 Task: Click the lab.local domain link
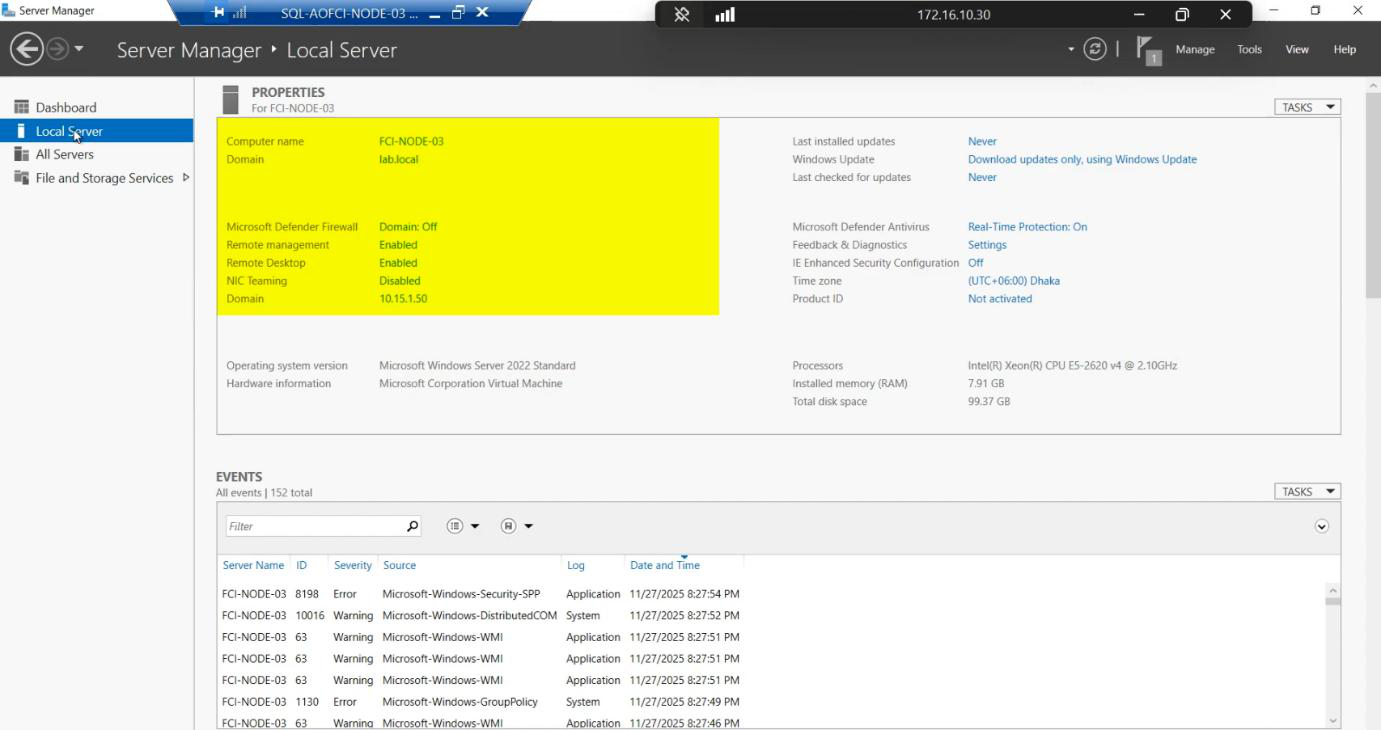[x=399, y=159]
